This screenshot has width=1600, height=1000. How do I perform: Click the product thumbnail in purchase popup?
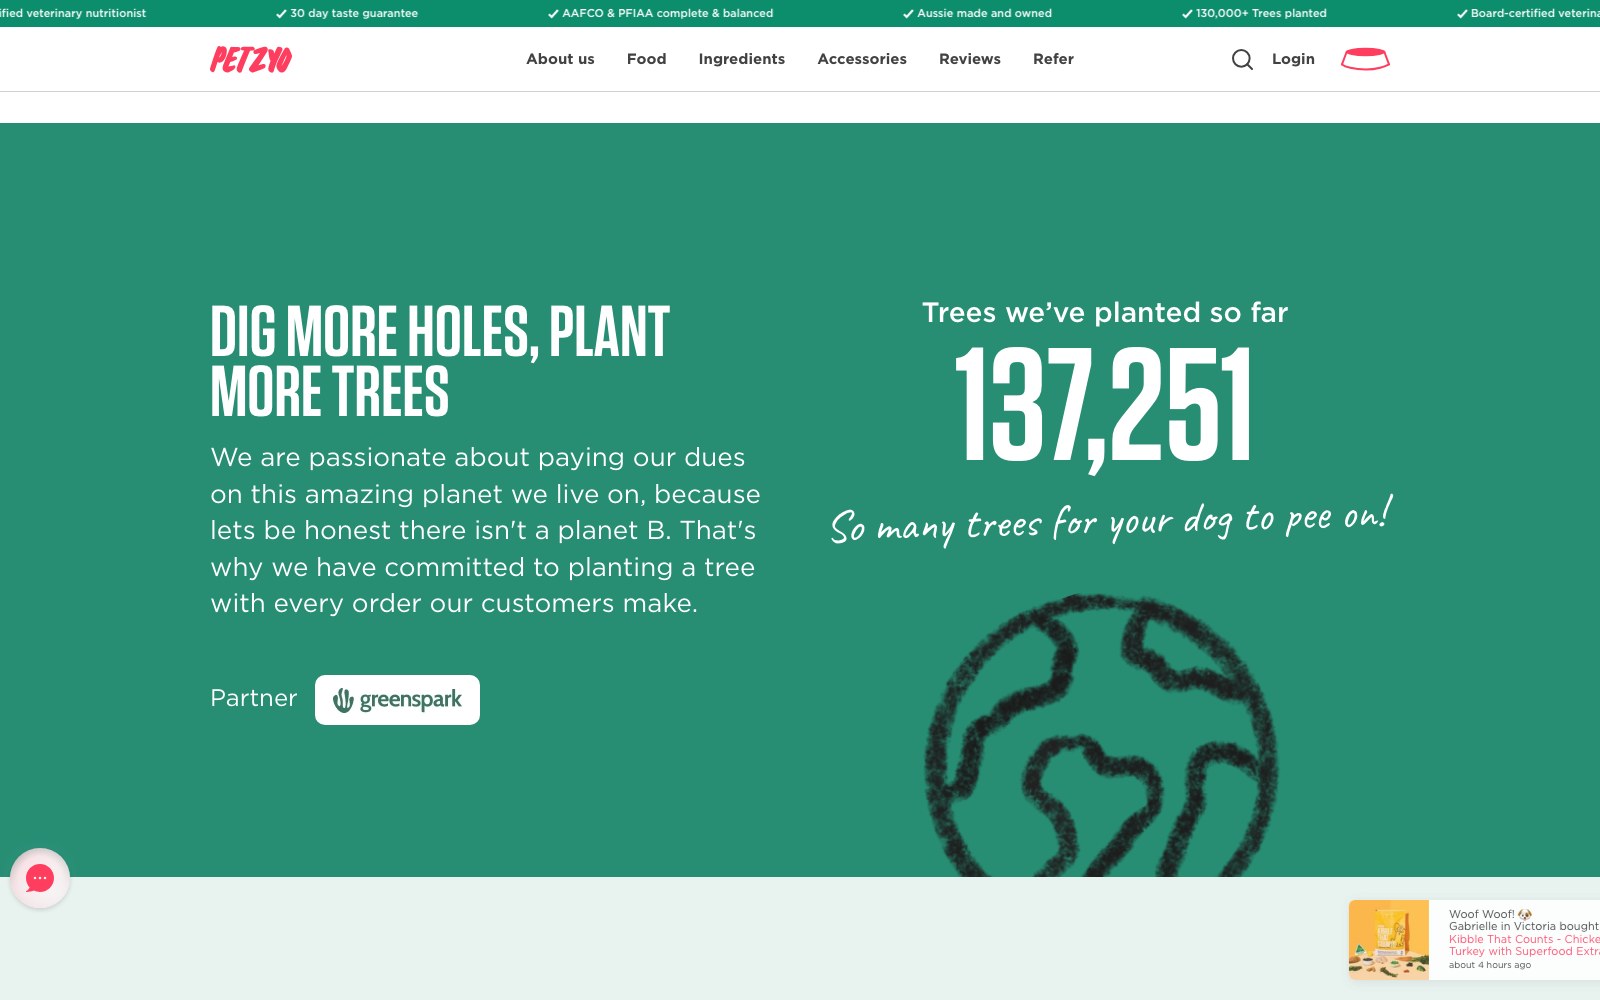pyautogui.click(x=1389, y=939)
